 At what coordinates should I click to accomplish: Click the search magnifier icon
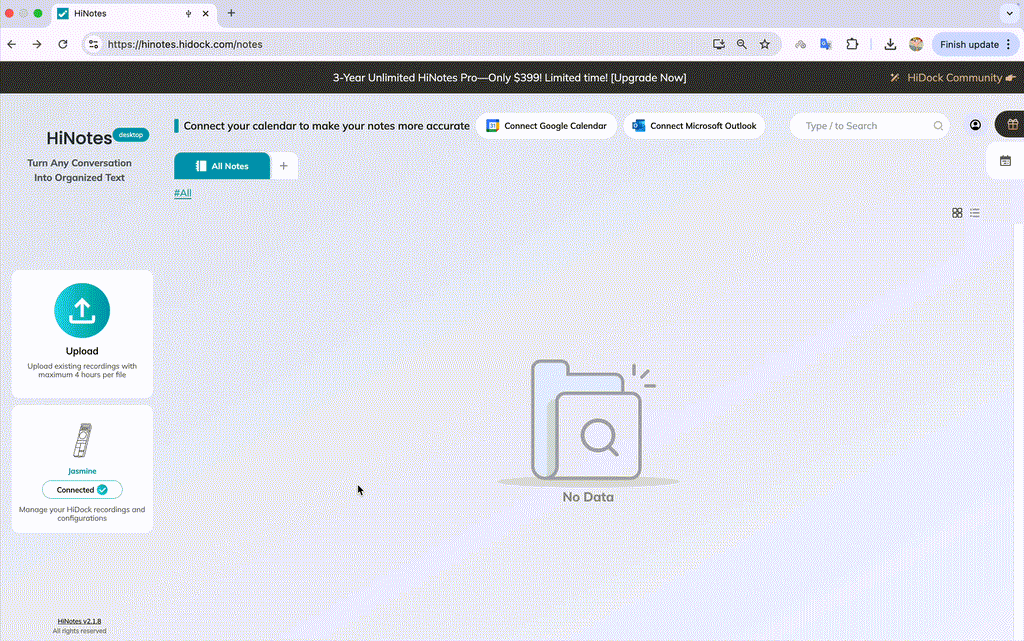pos(938,126)
